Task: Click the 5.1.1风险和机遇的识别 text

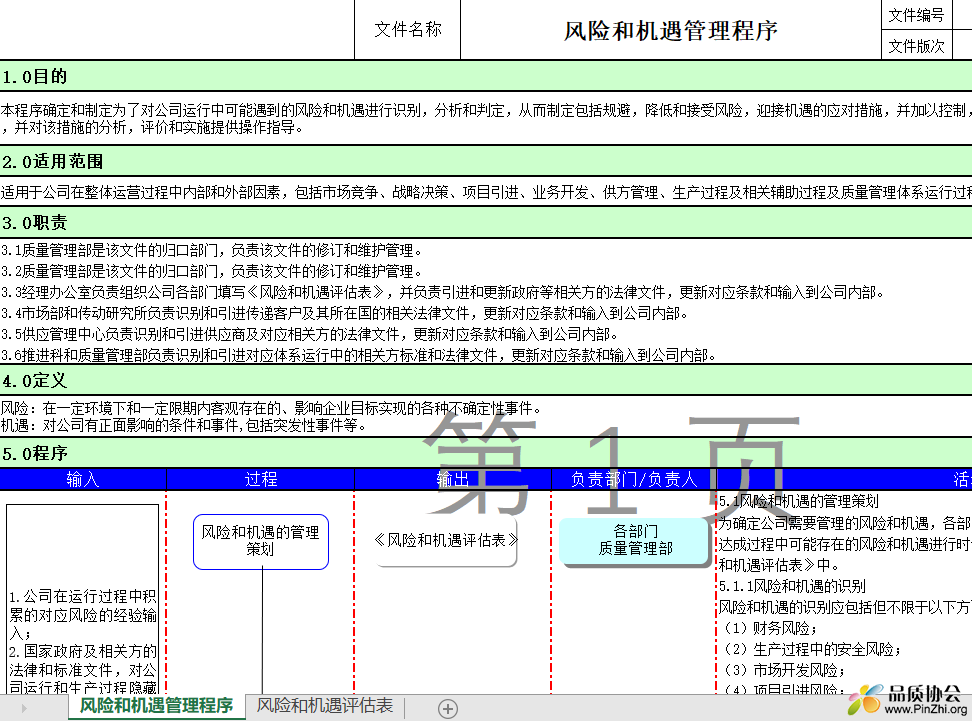Action: click(792, 586)
